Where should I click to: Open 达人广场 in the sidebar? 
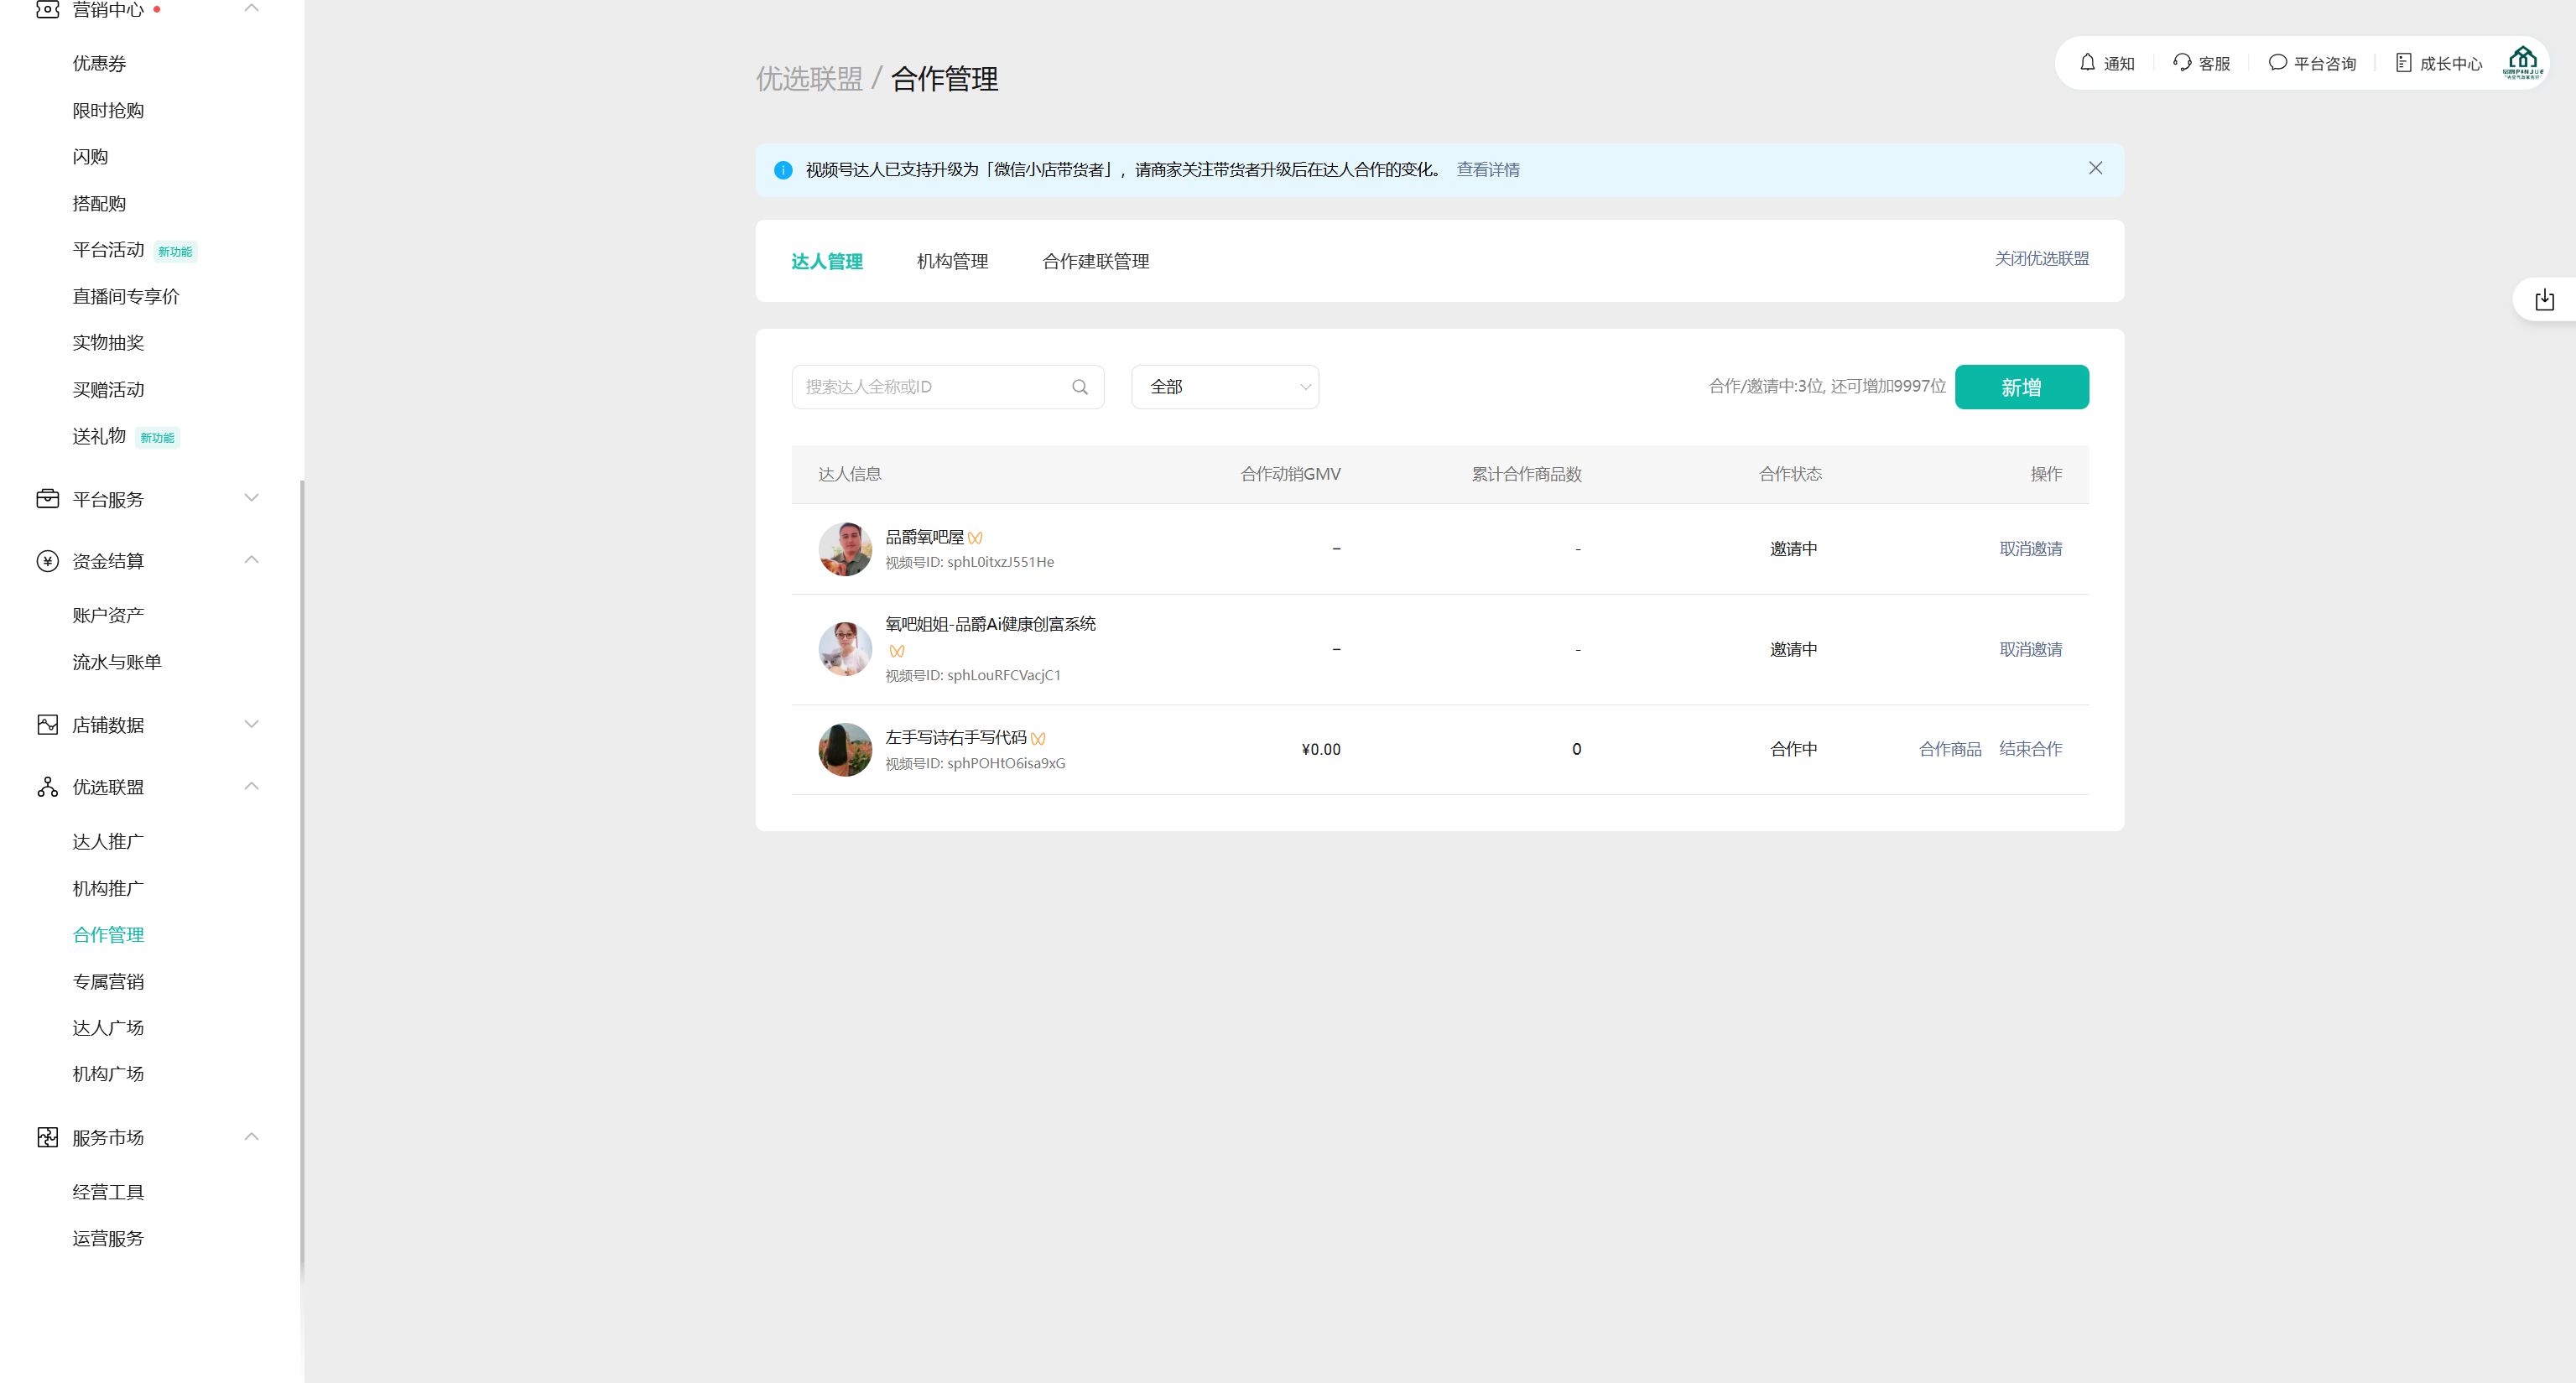click(108, 1027)
